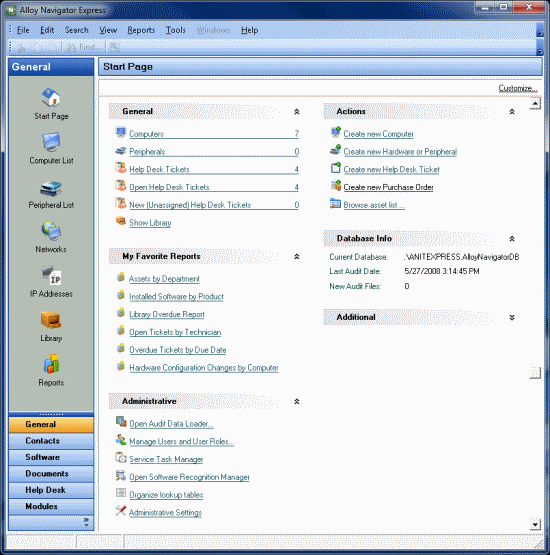Open Overdue Tickets by Due Date link

178,350
